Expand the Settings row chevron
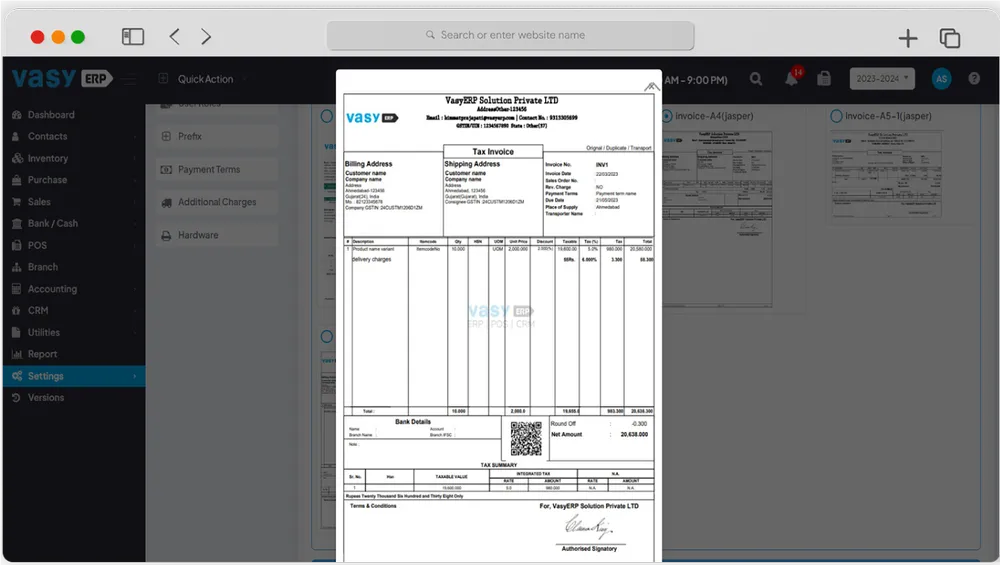Screen dimensions: 1000x565 [x=135, y=376]
